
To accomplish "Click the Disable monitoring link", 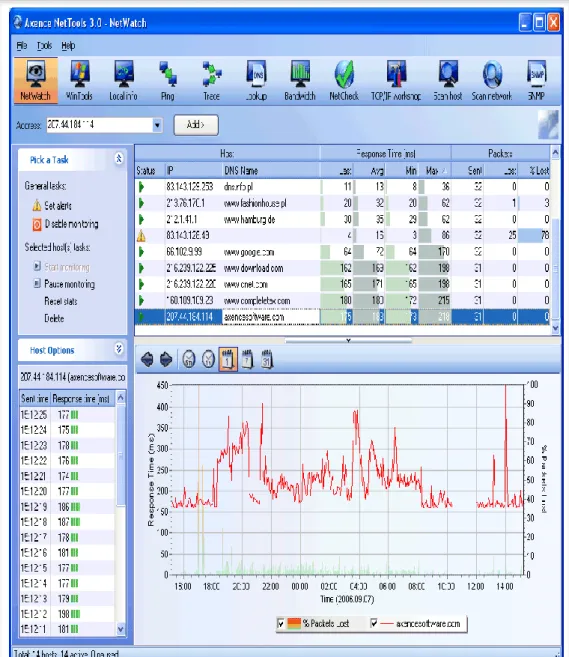I will coord(71,224).
